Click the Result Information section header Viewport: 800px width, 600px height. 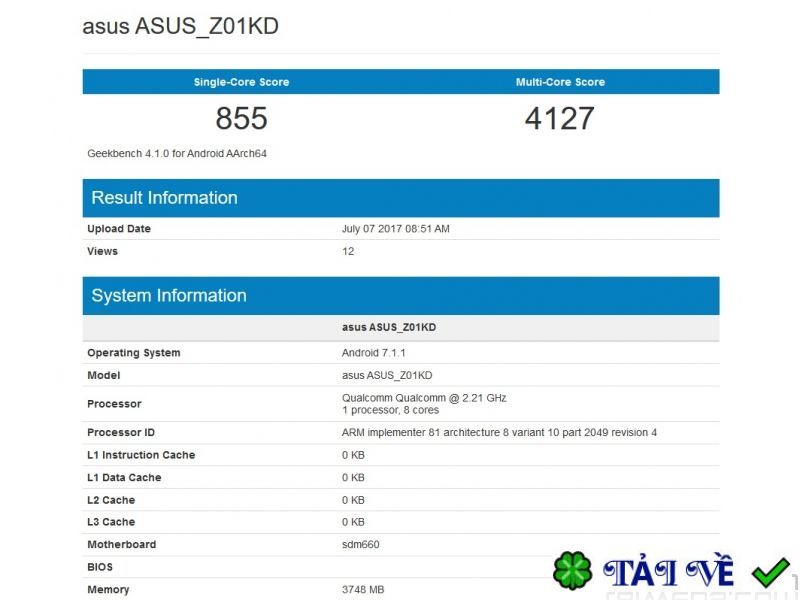pos(163,198)
